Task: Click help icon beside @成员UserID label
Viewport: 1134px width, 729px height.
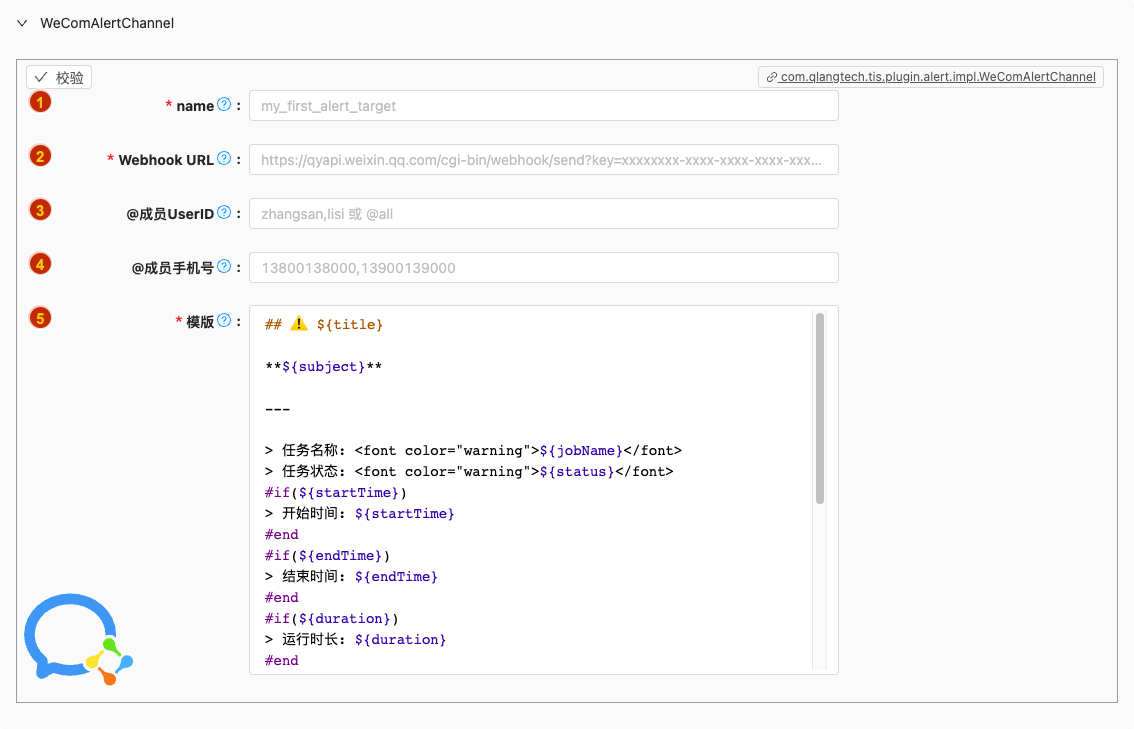Action: pyautogui.click(x=224, y=213)
